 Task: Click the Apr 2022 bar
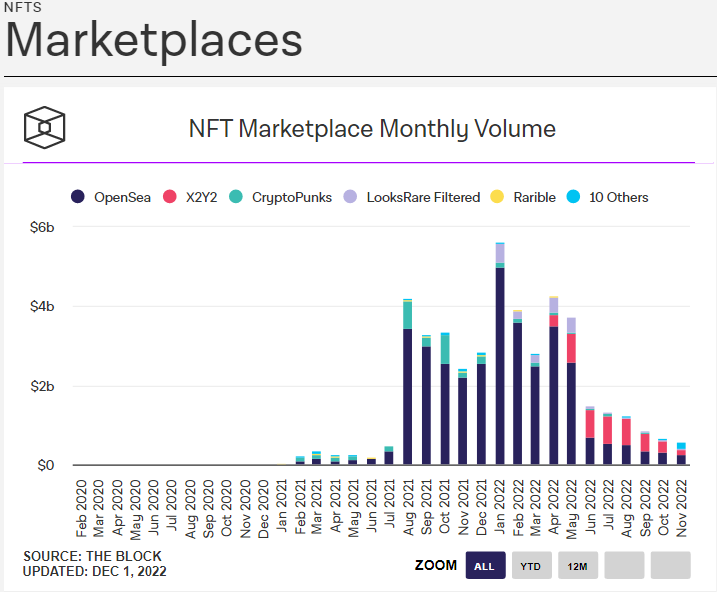(x=554, y=381)
